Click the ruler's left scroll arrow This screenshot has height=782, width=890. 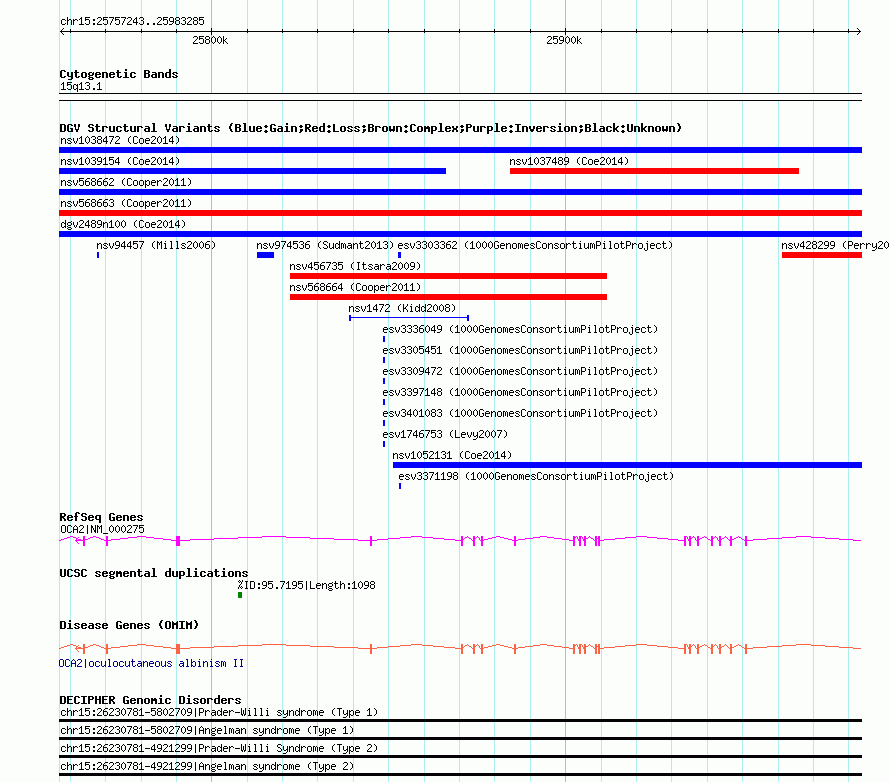[63, 32]
